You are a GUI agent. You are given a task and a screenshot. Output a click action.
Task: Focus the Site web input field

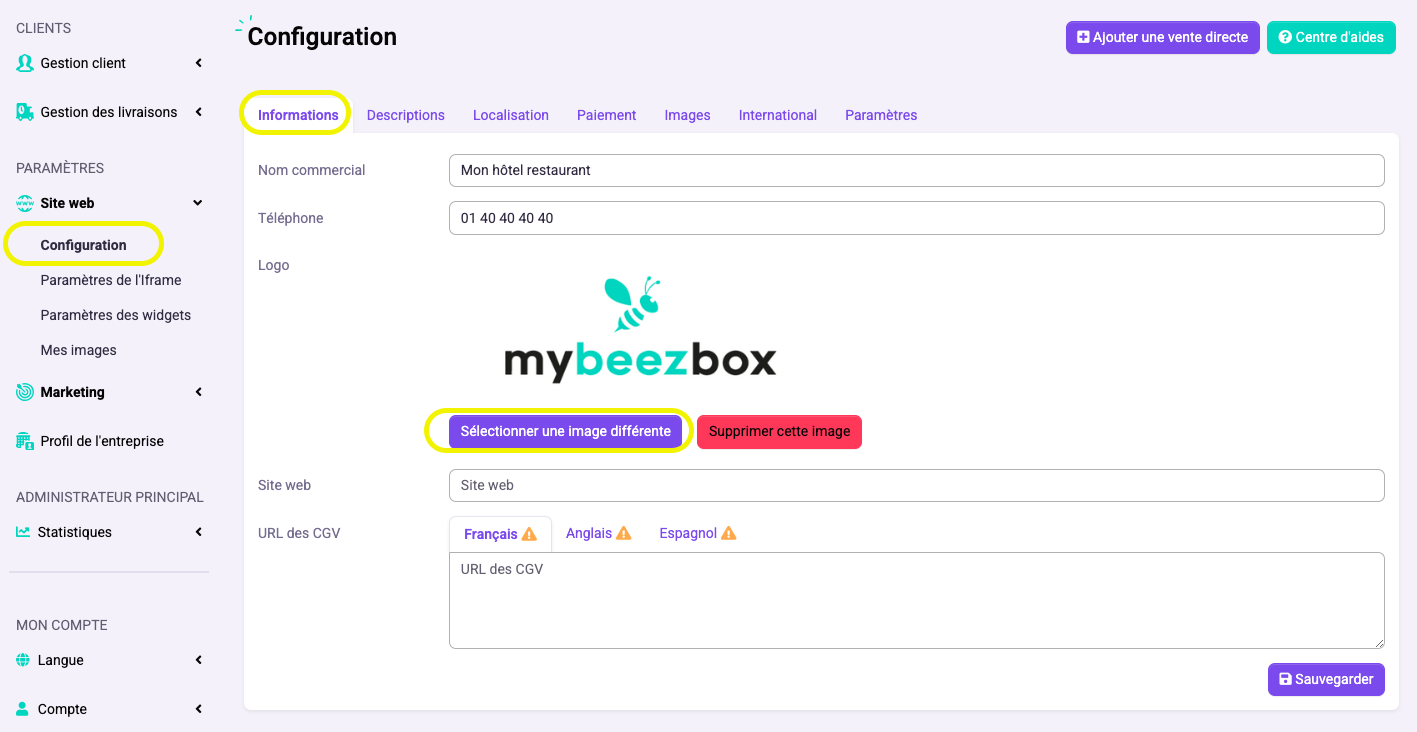tap(917, 485)
